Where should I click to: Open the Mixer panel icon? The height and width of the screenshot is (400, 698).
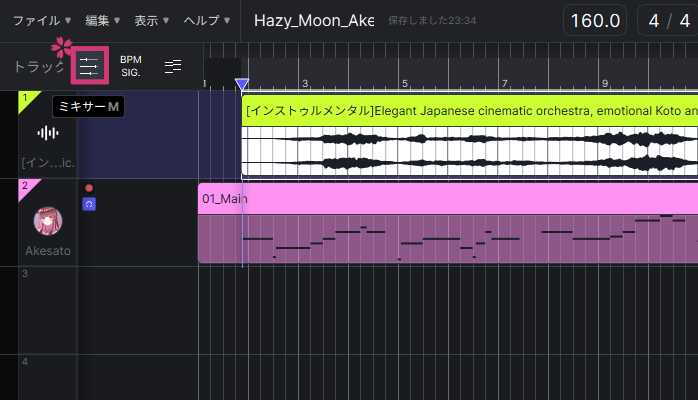coord(90,66)
